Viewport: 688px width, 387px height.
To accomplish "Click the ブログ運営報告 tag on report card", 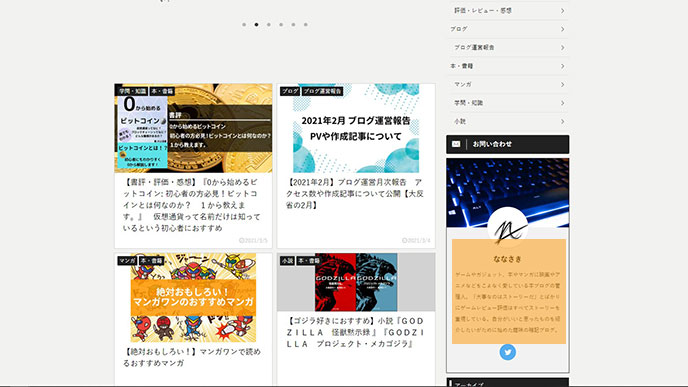I will pos(322,91).
